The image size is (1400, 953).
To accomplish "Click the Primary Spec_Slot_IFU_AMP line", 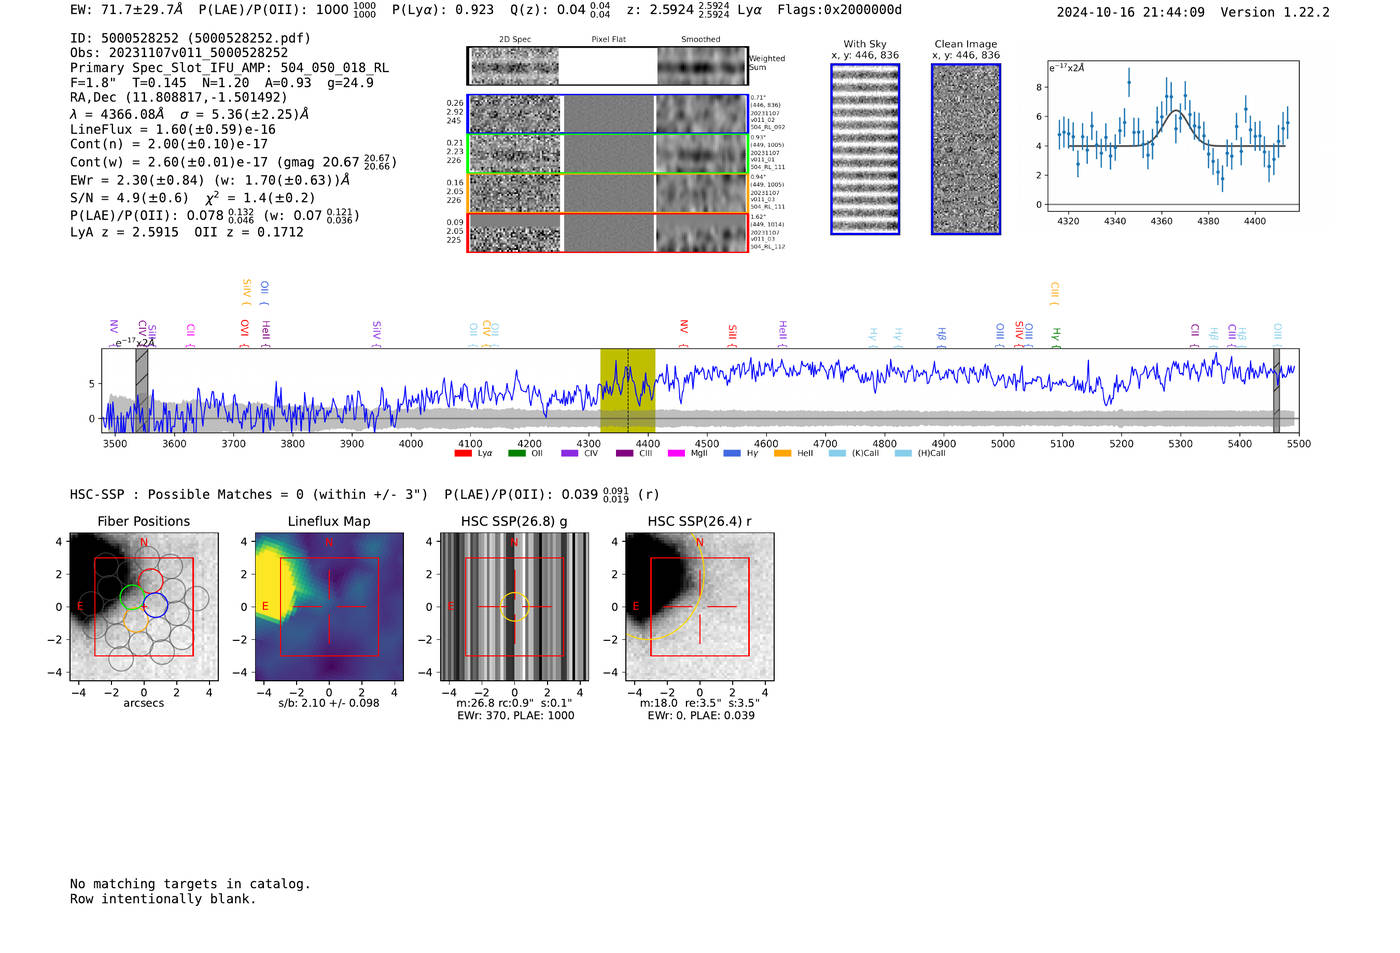I will [229, 68].
